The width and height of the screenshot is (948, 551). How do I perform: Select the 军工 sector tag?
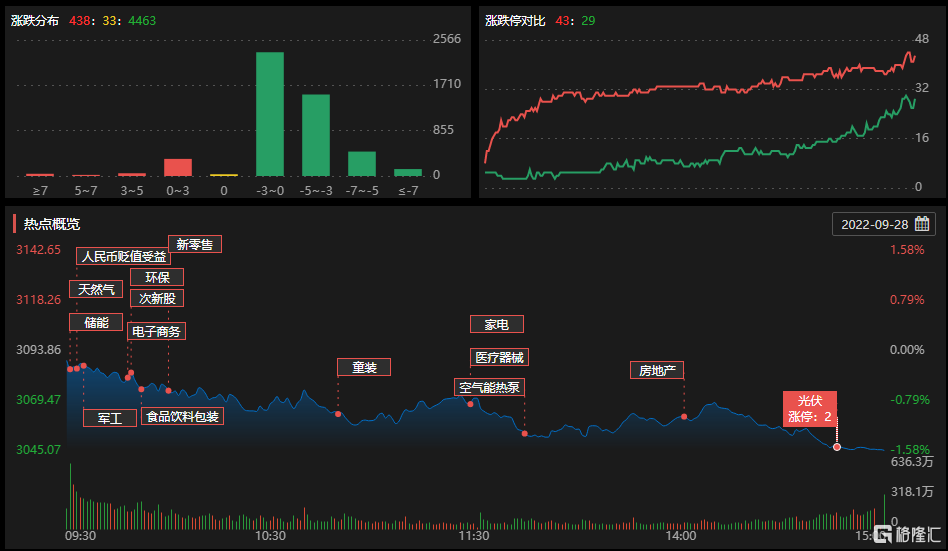coord(110,418)
